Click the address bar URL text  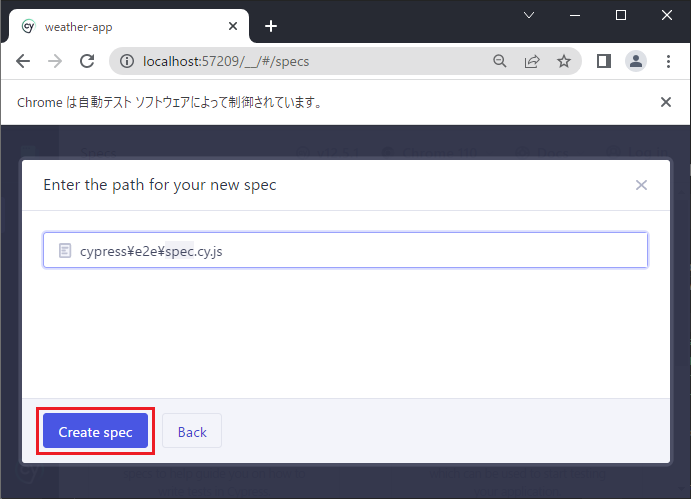click(226, 61)
